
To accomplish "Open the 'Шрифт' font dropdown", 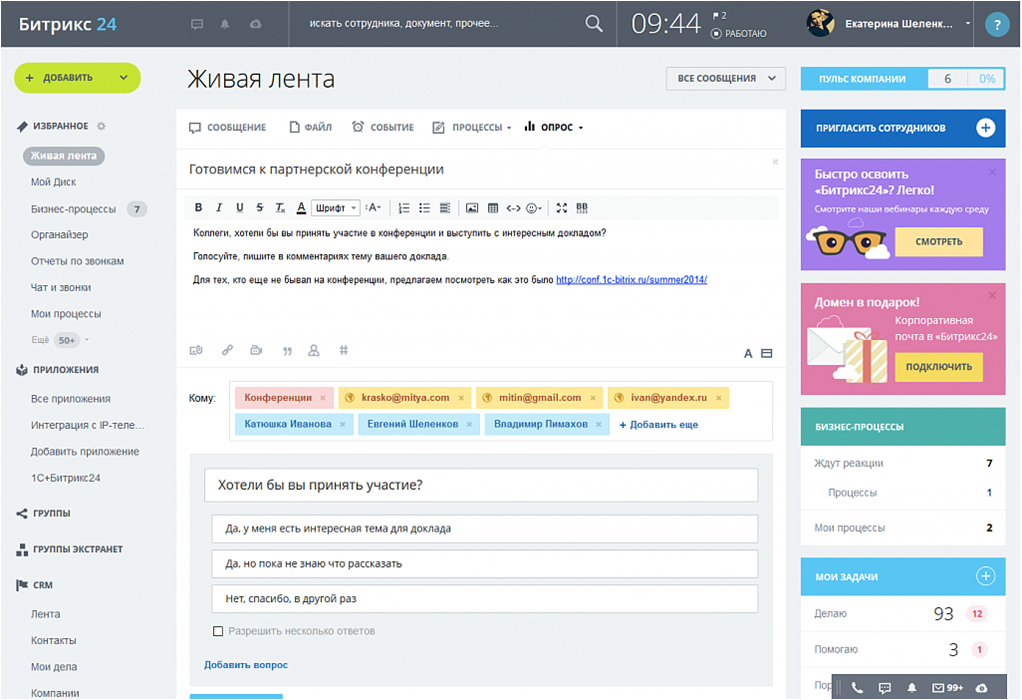I will click(x=335, y=208).
